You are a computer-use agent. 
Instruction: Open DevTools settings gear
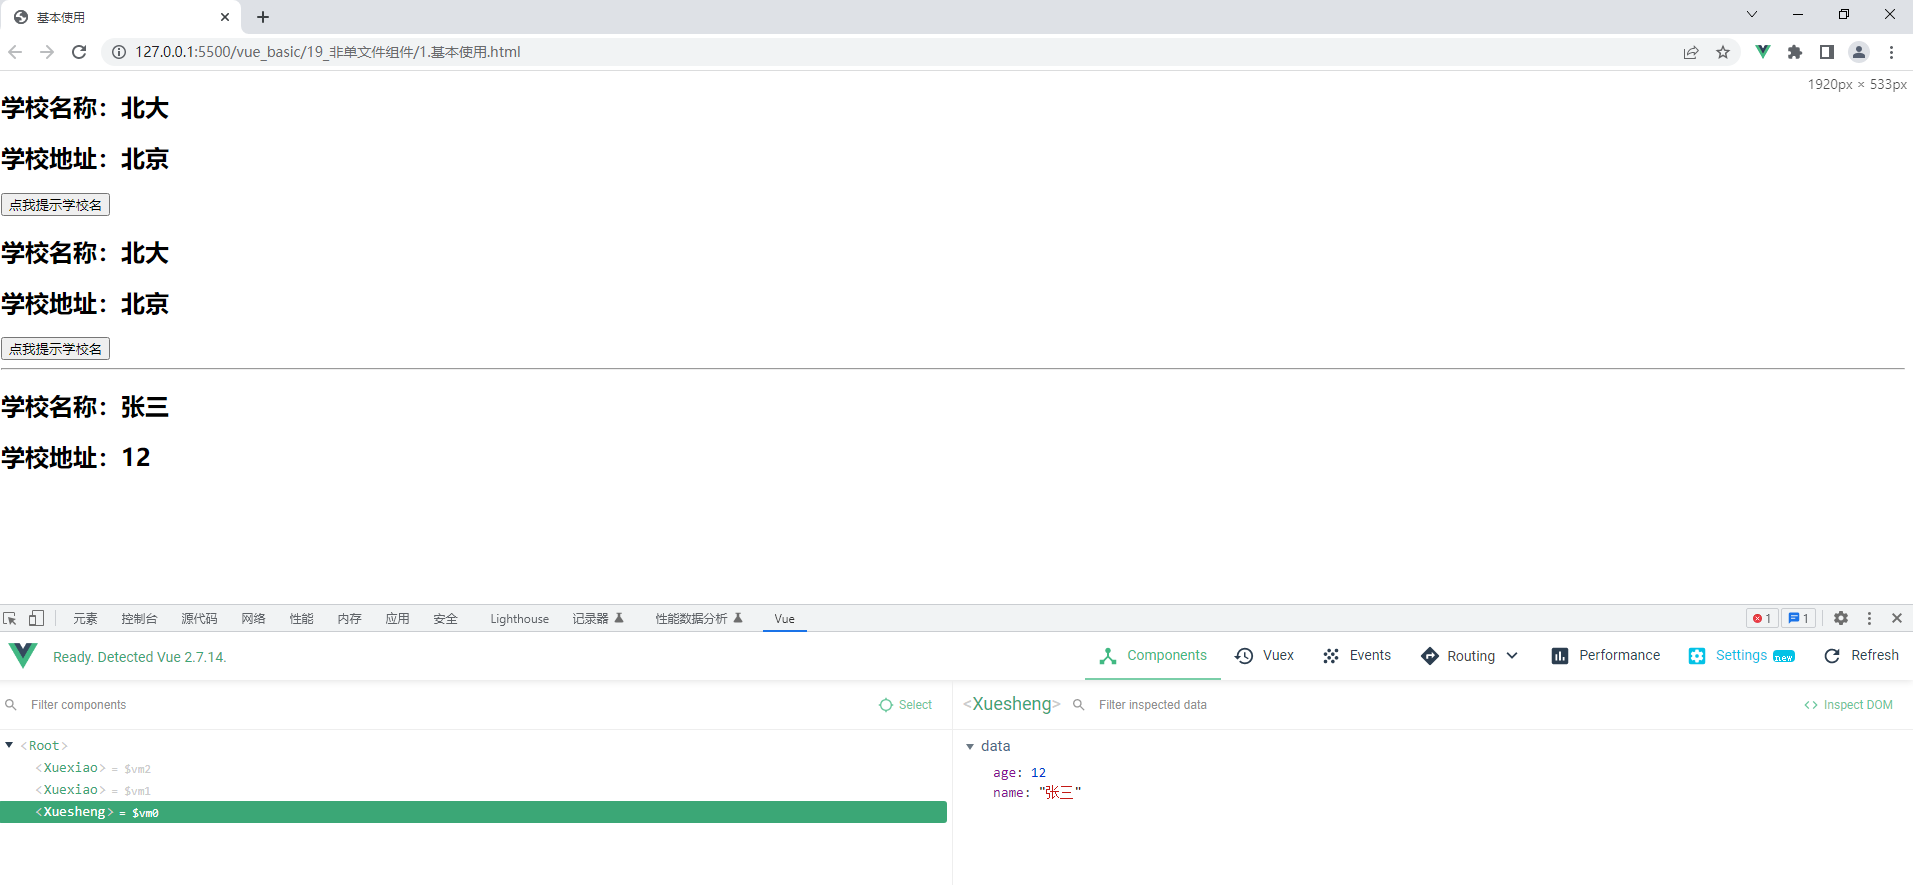(1841, 619)
